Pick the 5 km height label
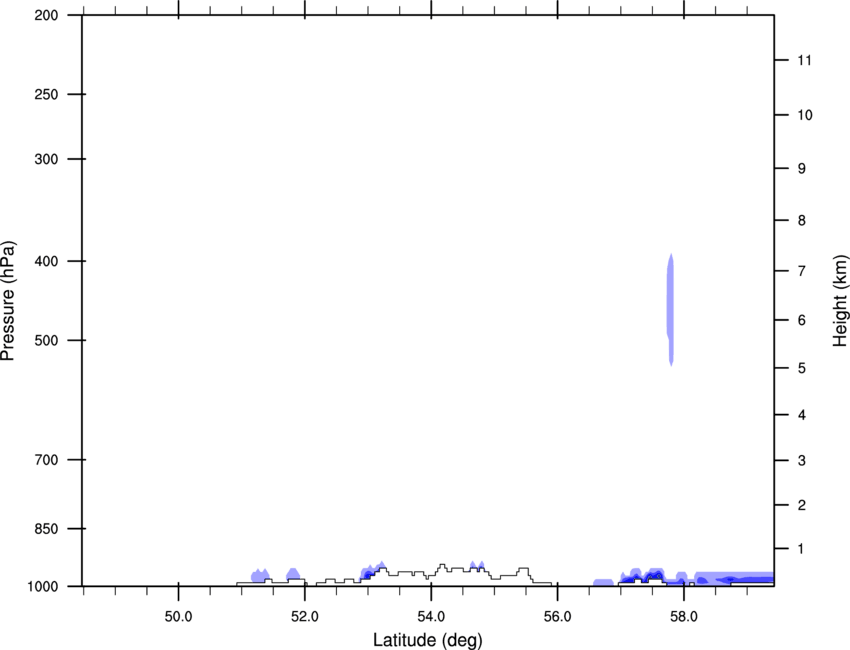Screen dimensions: 850x650 click(802, 368)
